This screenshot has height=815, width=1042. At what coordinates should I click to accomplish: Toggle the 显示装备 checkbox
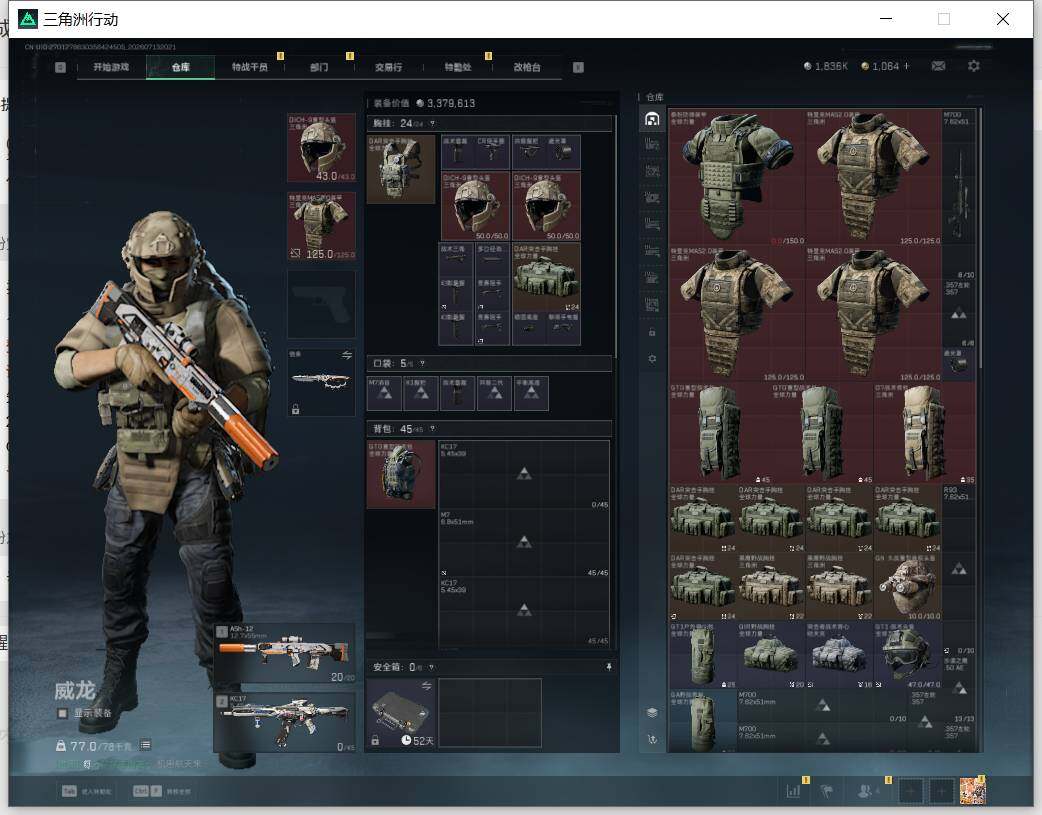click(x=62, y=713)
